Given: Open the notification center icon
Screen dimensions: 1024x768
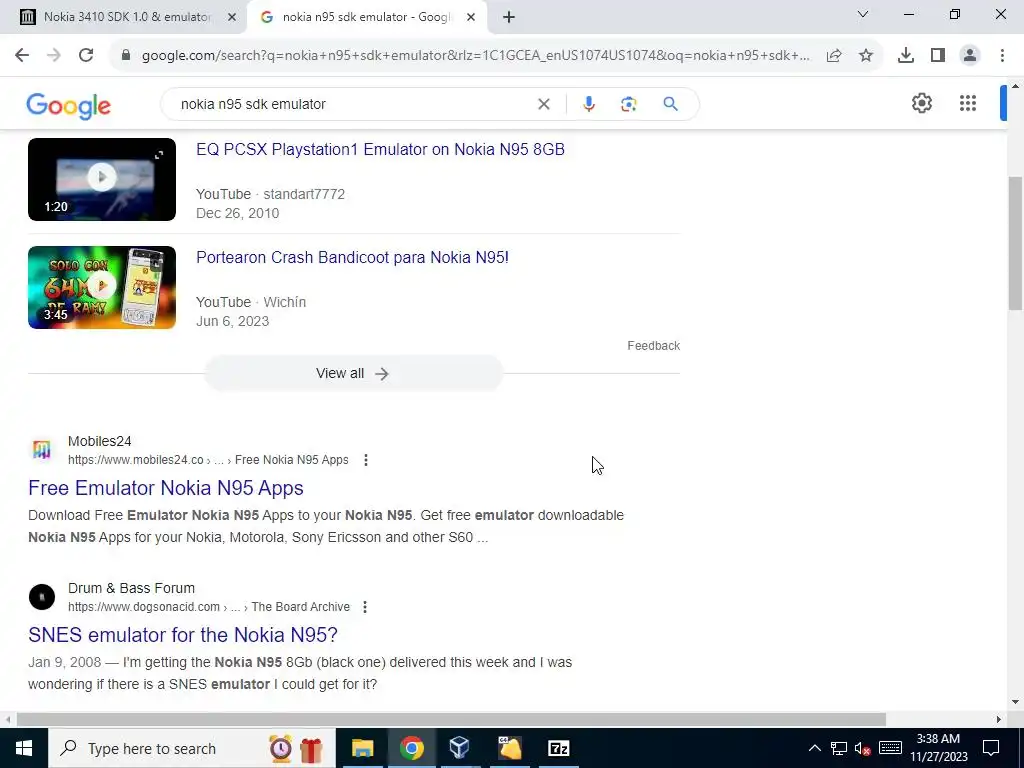Looking at the screenshot, I should (x=991, y=748).
